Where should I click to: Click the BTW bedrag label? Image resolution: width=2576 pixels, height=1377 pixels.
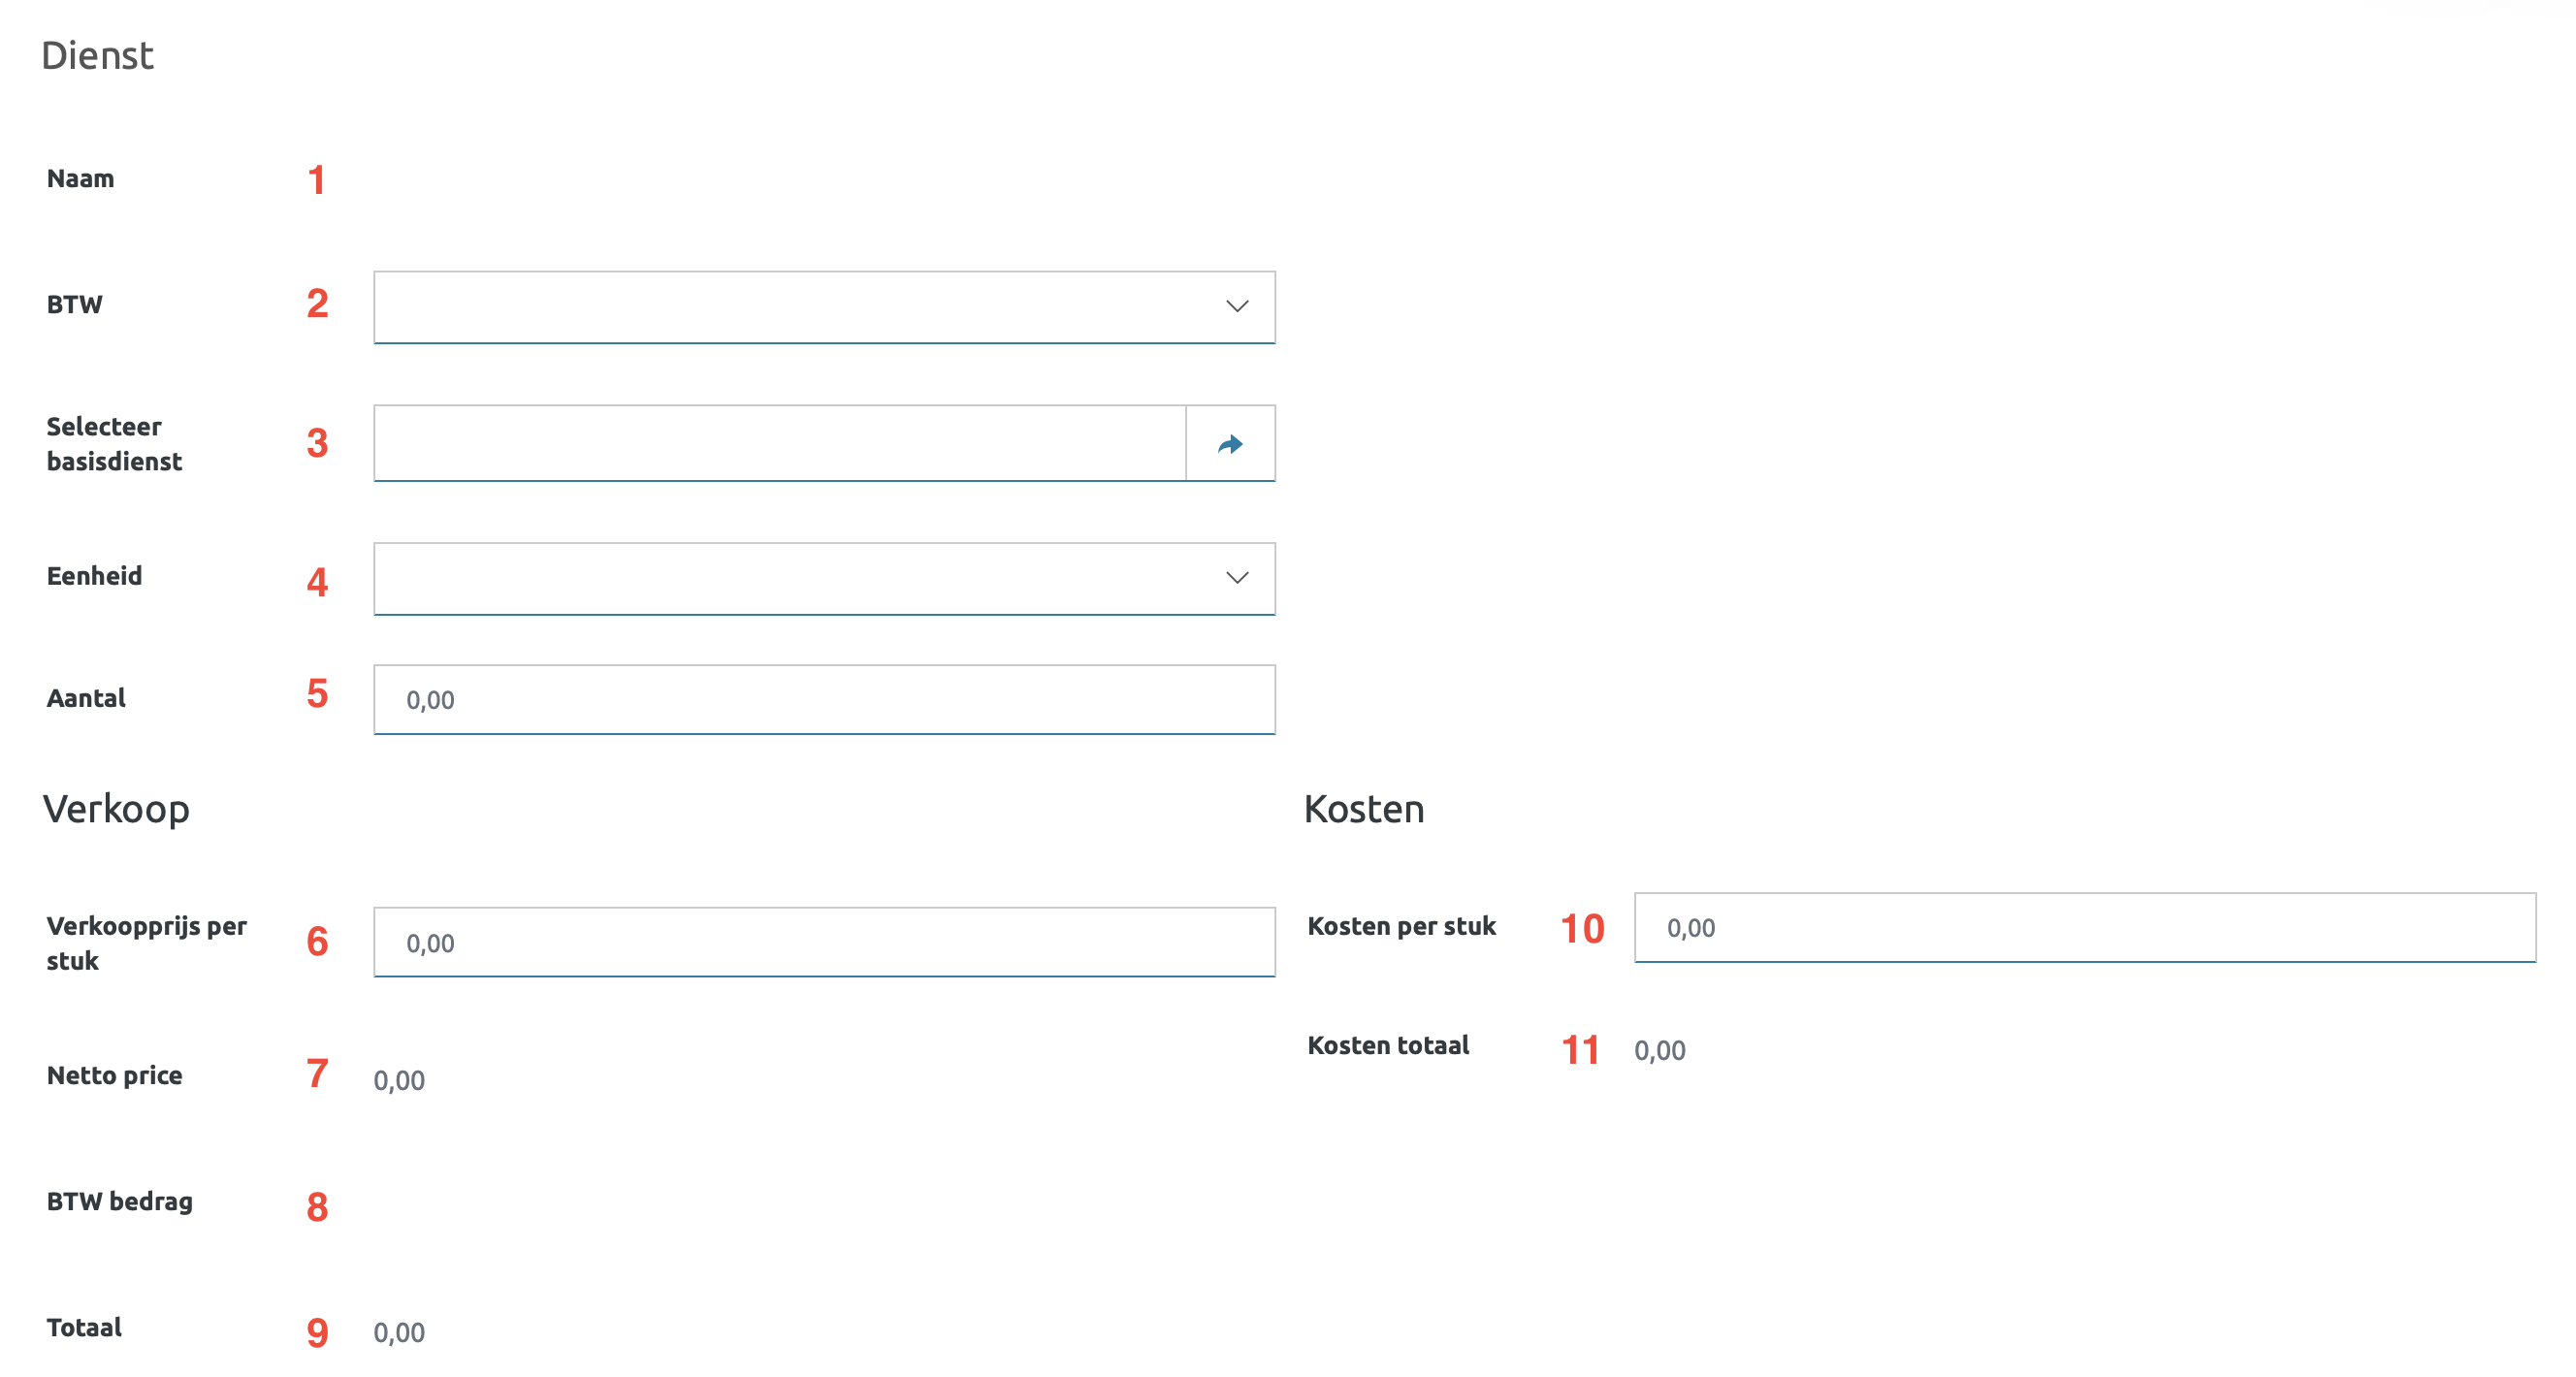[119, 1201]
